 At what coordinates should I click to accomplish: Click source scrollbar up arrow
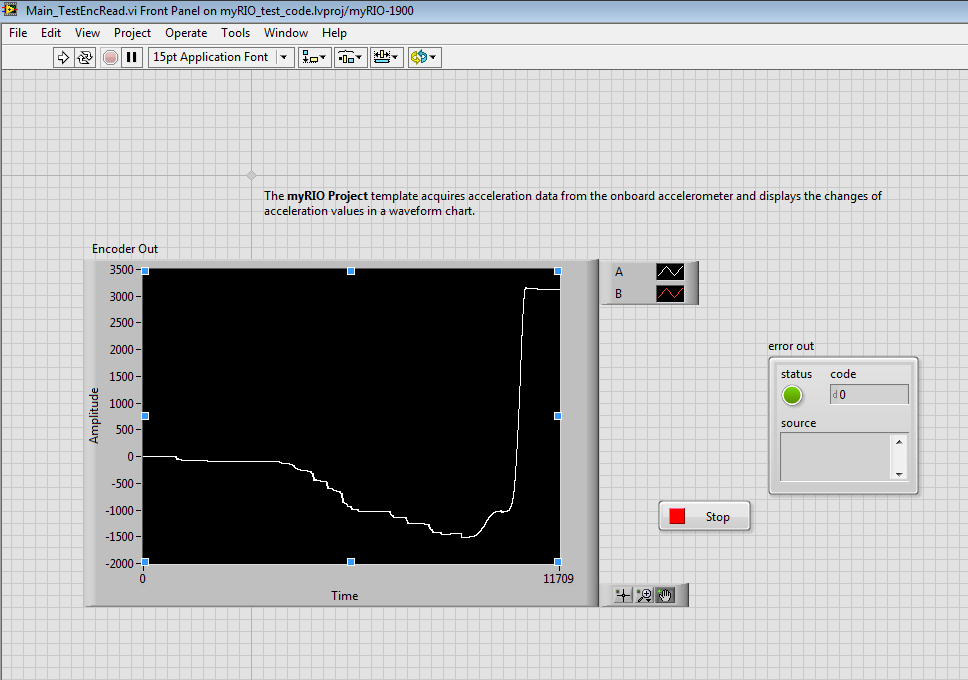pos(899,442)
